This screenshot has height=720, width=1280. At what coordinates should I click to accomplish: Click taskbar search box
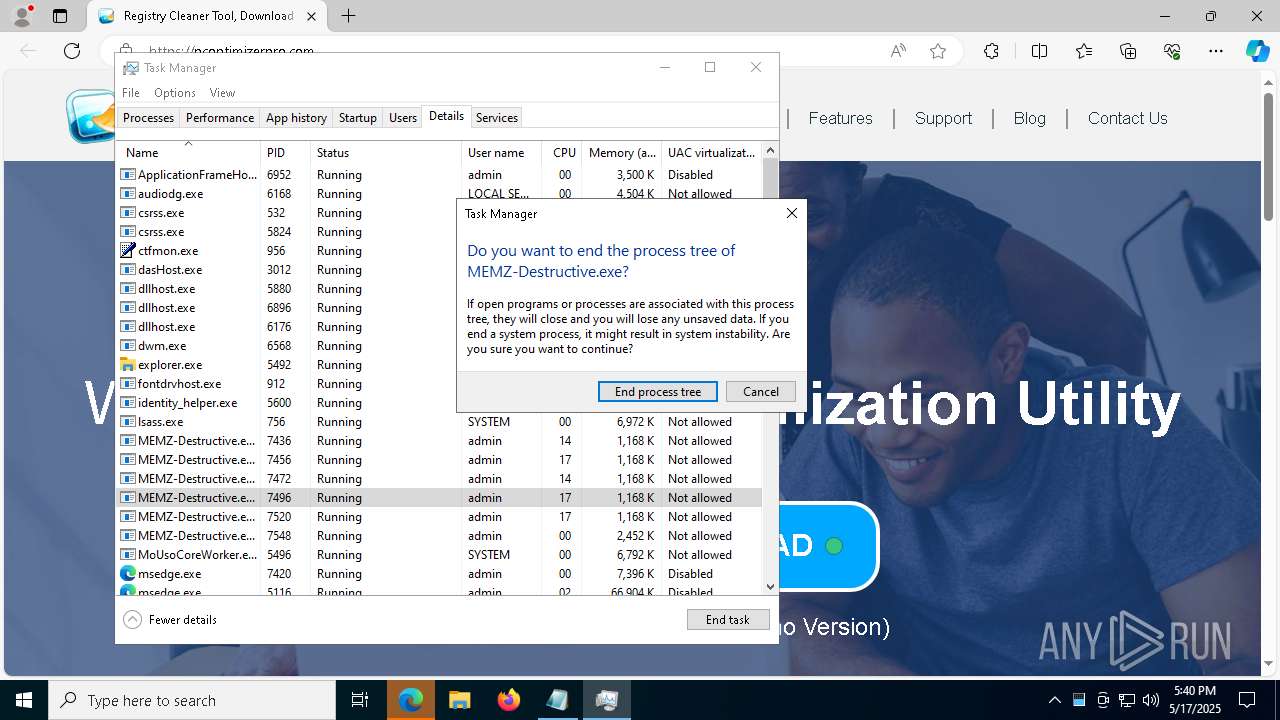[192, 700]
